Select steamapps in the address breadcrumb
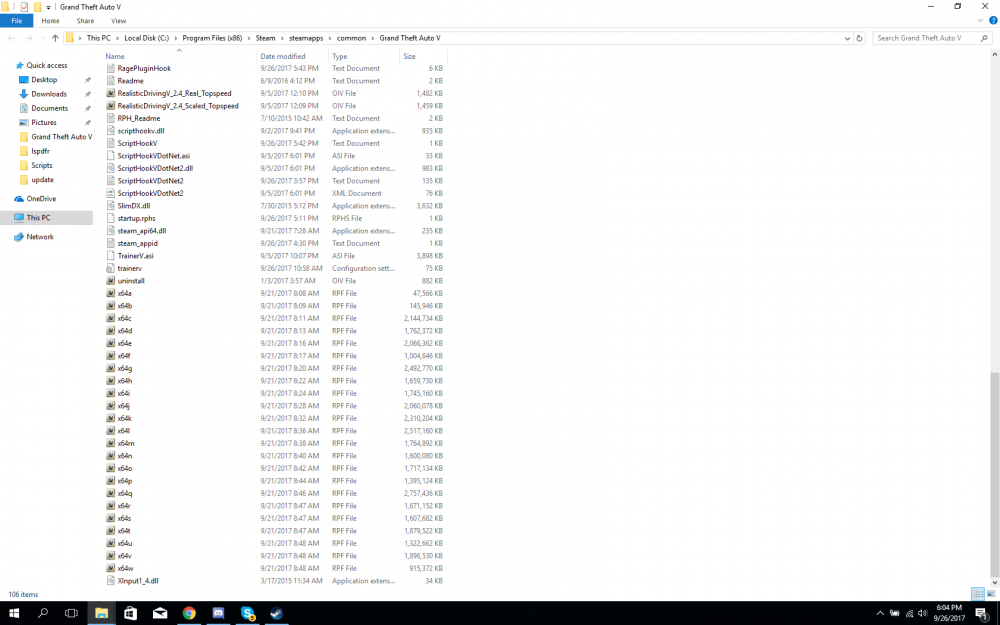This screenshot has width=1000, height=625. (x=306, y=38)
